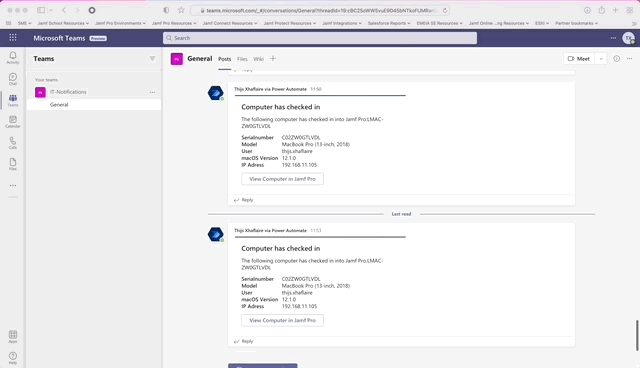The image size is (640, 368).
Task: Select the General channel
Action: pos(94,105)
